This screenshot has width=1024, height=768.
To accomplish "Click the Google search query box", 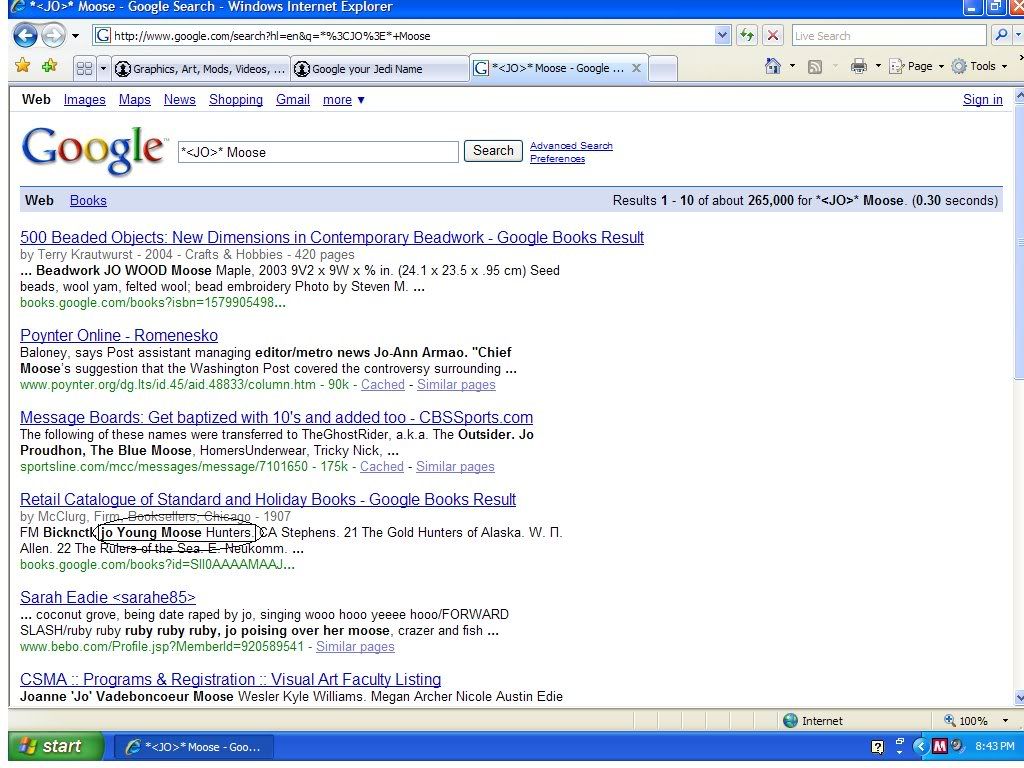I will [318, 152].
